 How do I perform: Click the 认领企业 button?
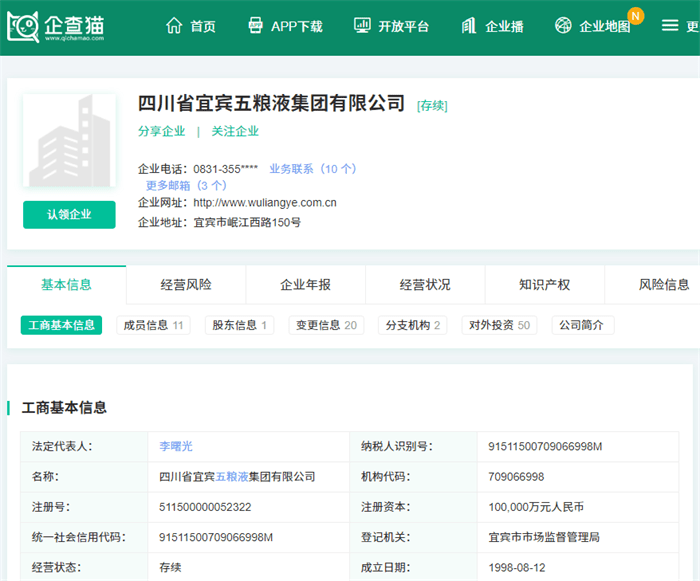(x=69, y=215)
